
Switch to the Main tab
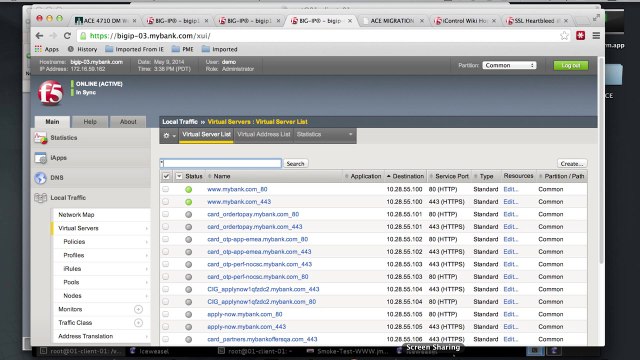(x=52, y=122)
